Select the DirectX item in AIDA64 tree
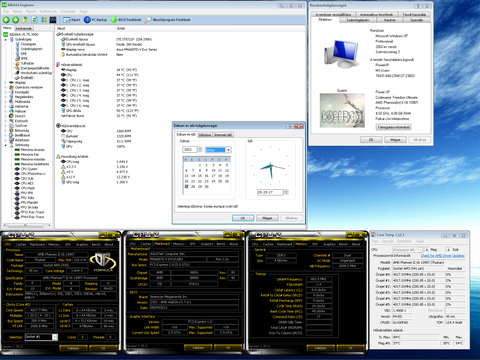Image resolution: width=480 pixels, height=360 pixels. tap(20, 116)
